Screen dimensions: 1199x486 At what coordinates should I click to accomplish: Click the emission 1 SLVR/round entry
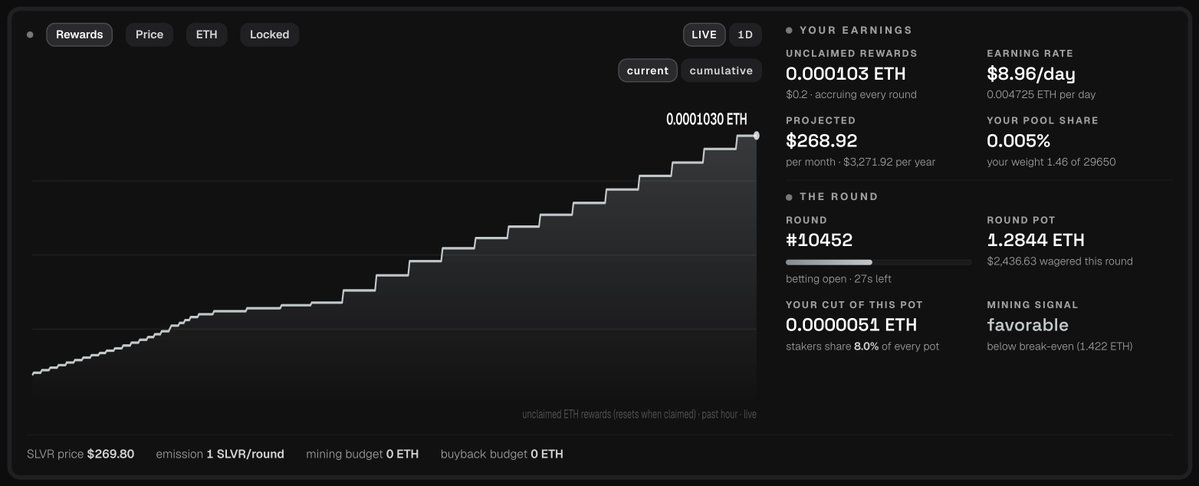[x=220, y=454]
